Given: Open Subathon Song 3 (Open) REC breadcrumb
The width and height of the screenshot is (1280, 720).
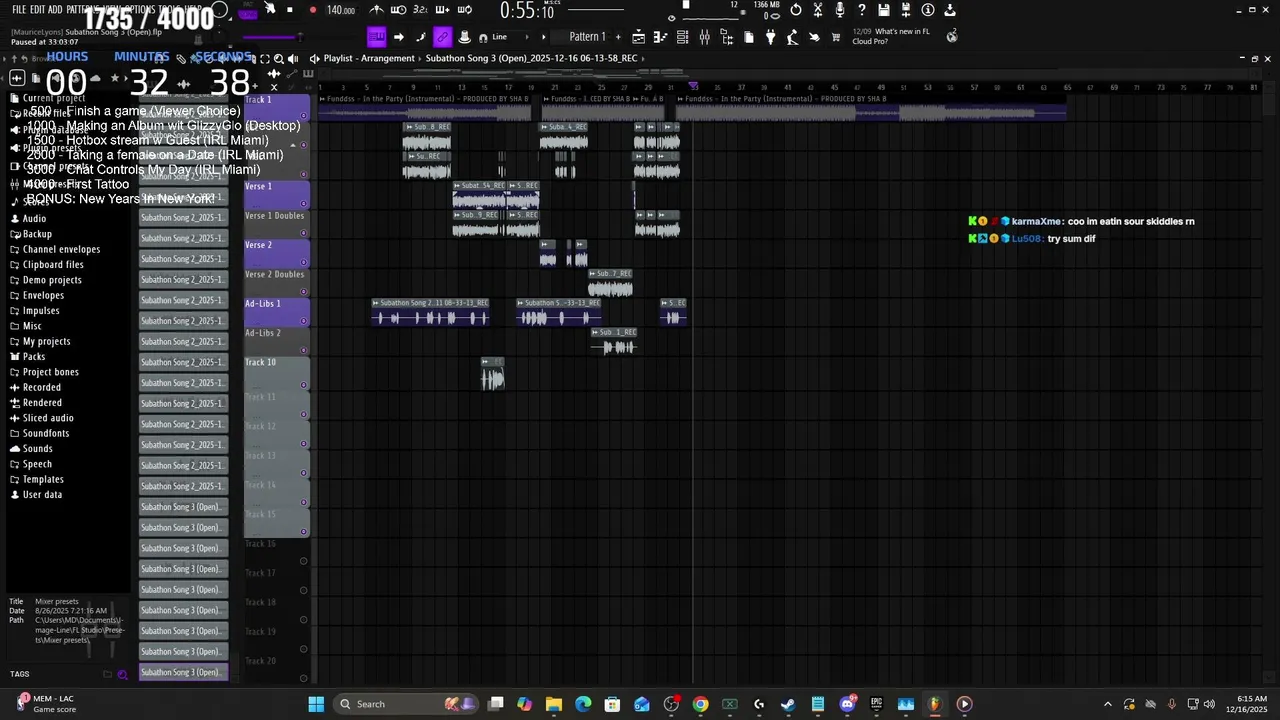Looking at the screenshot, I should [531, 58].
